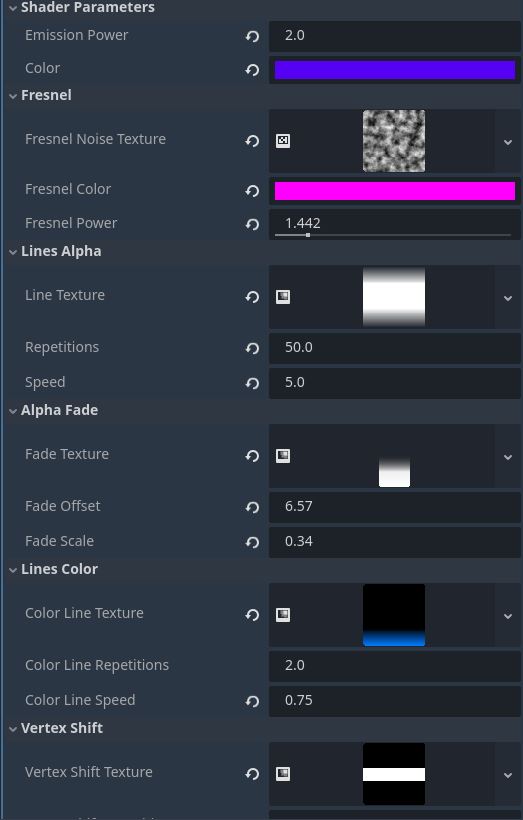Open the purple Color swatch picker

click(x=395, y=70)
